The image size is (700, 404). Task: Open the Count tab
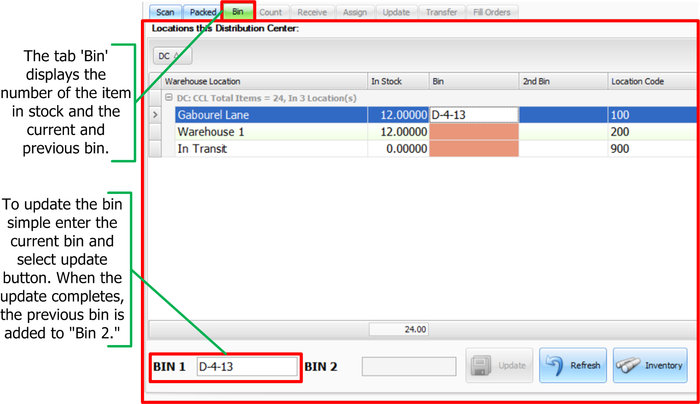270,12
